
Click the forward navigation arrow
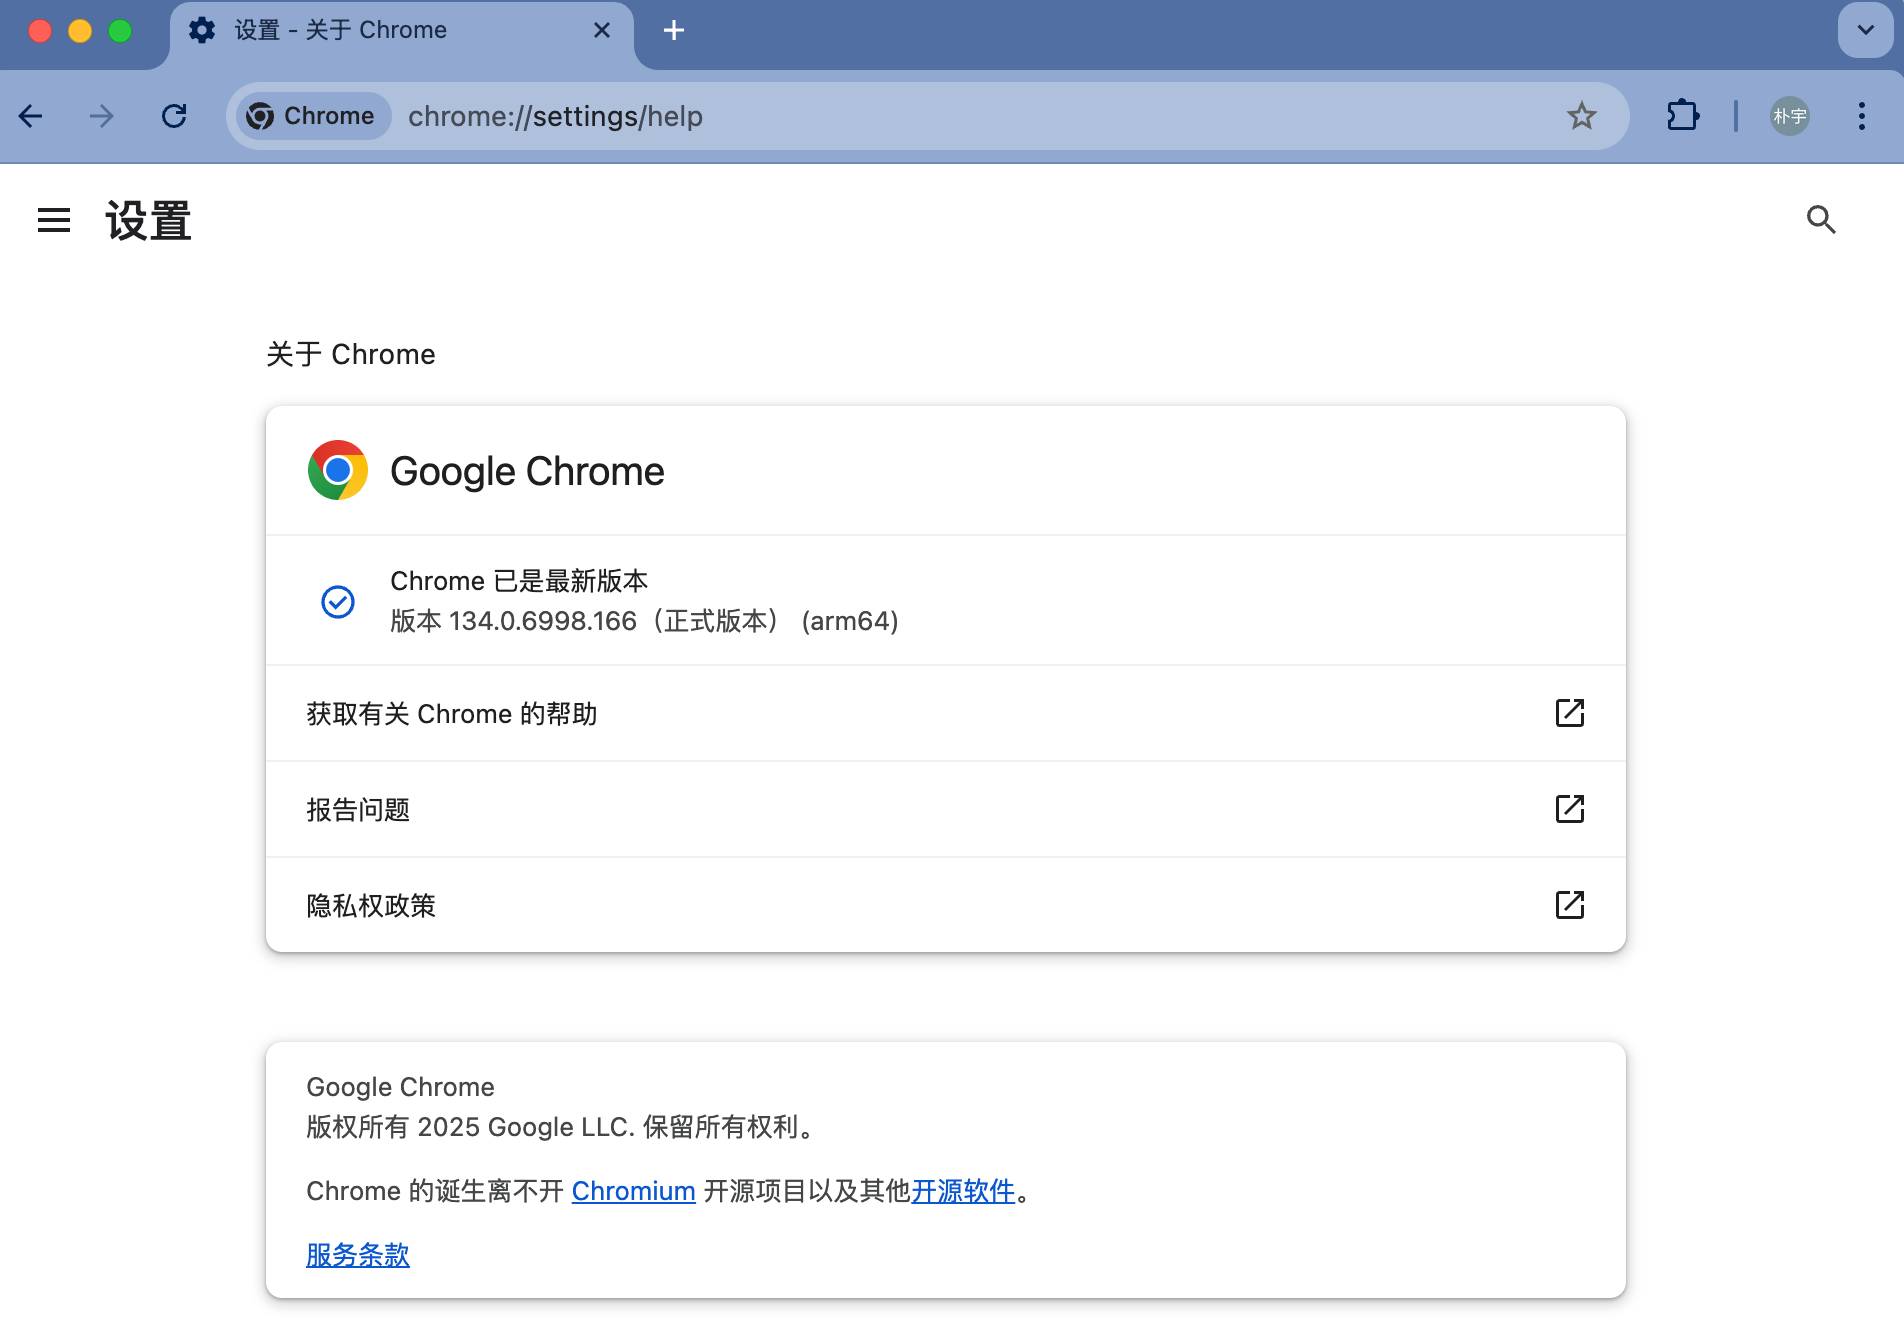click(101, 116)
